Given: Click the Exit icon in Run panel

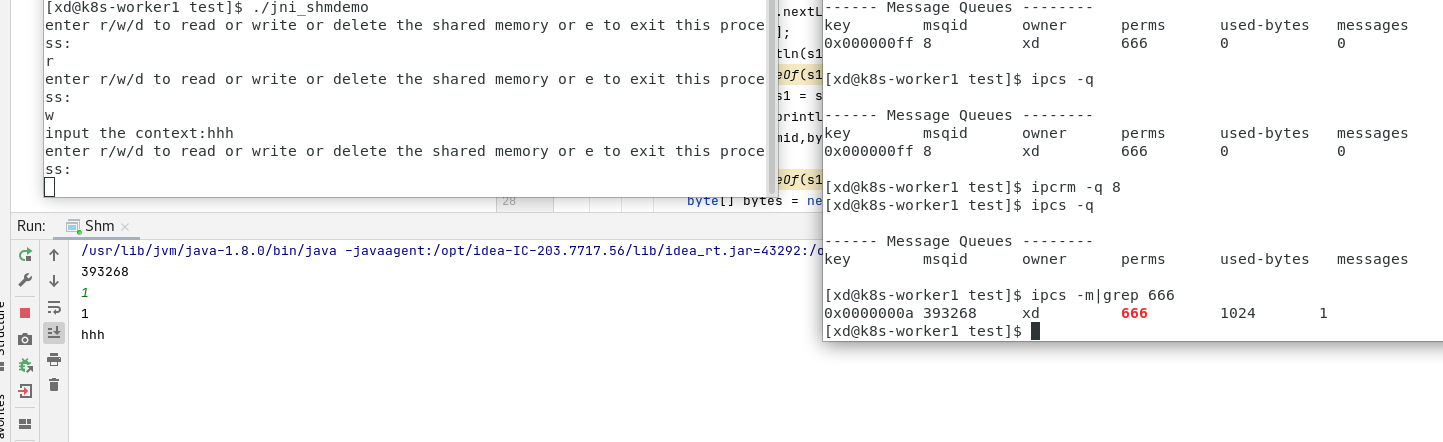Looking at the screenshot, I should tap(25, 391).
